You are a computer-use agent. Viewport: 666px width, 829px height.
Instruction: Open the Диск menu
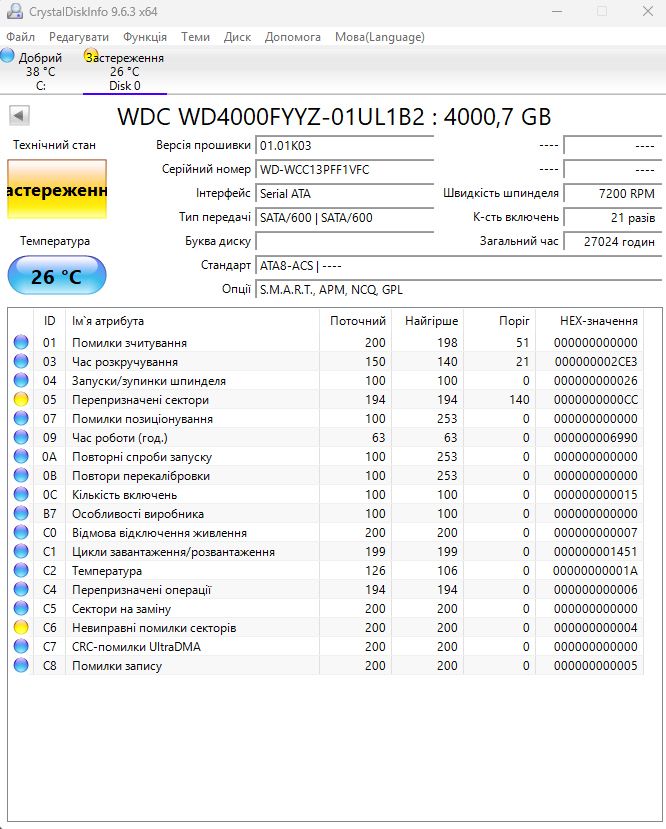pos(237,37)
